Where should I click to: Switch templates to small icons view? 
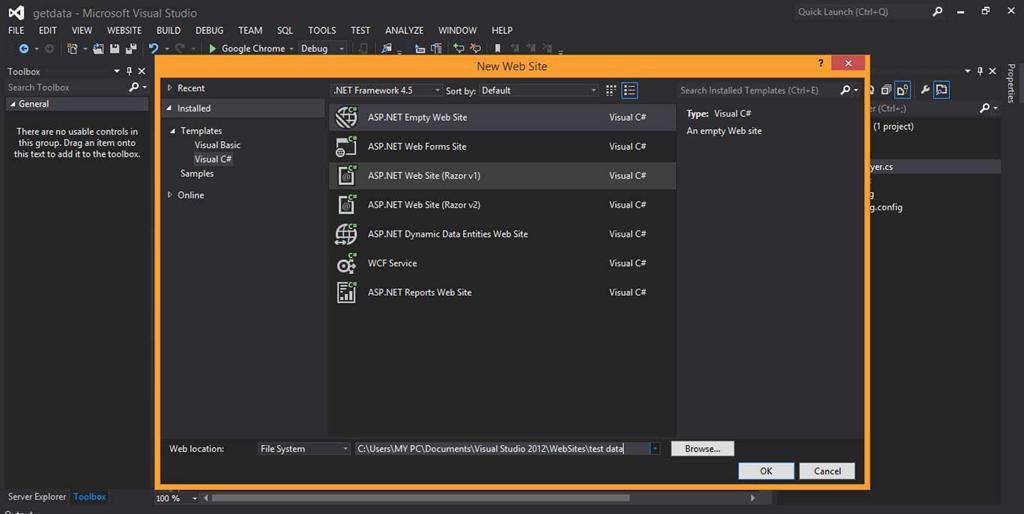(x=611, y=91)
